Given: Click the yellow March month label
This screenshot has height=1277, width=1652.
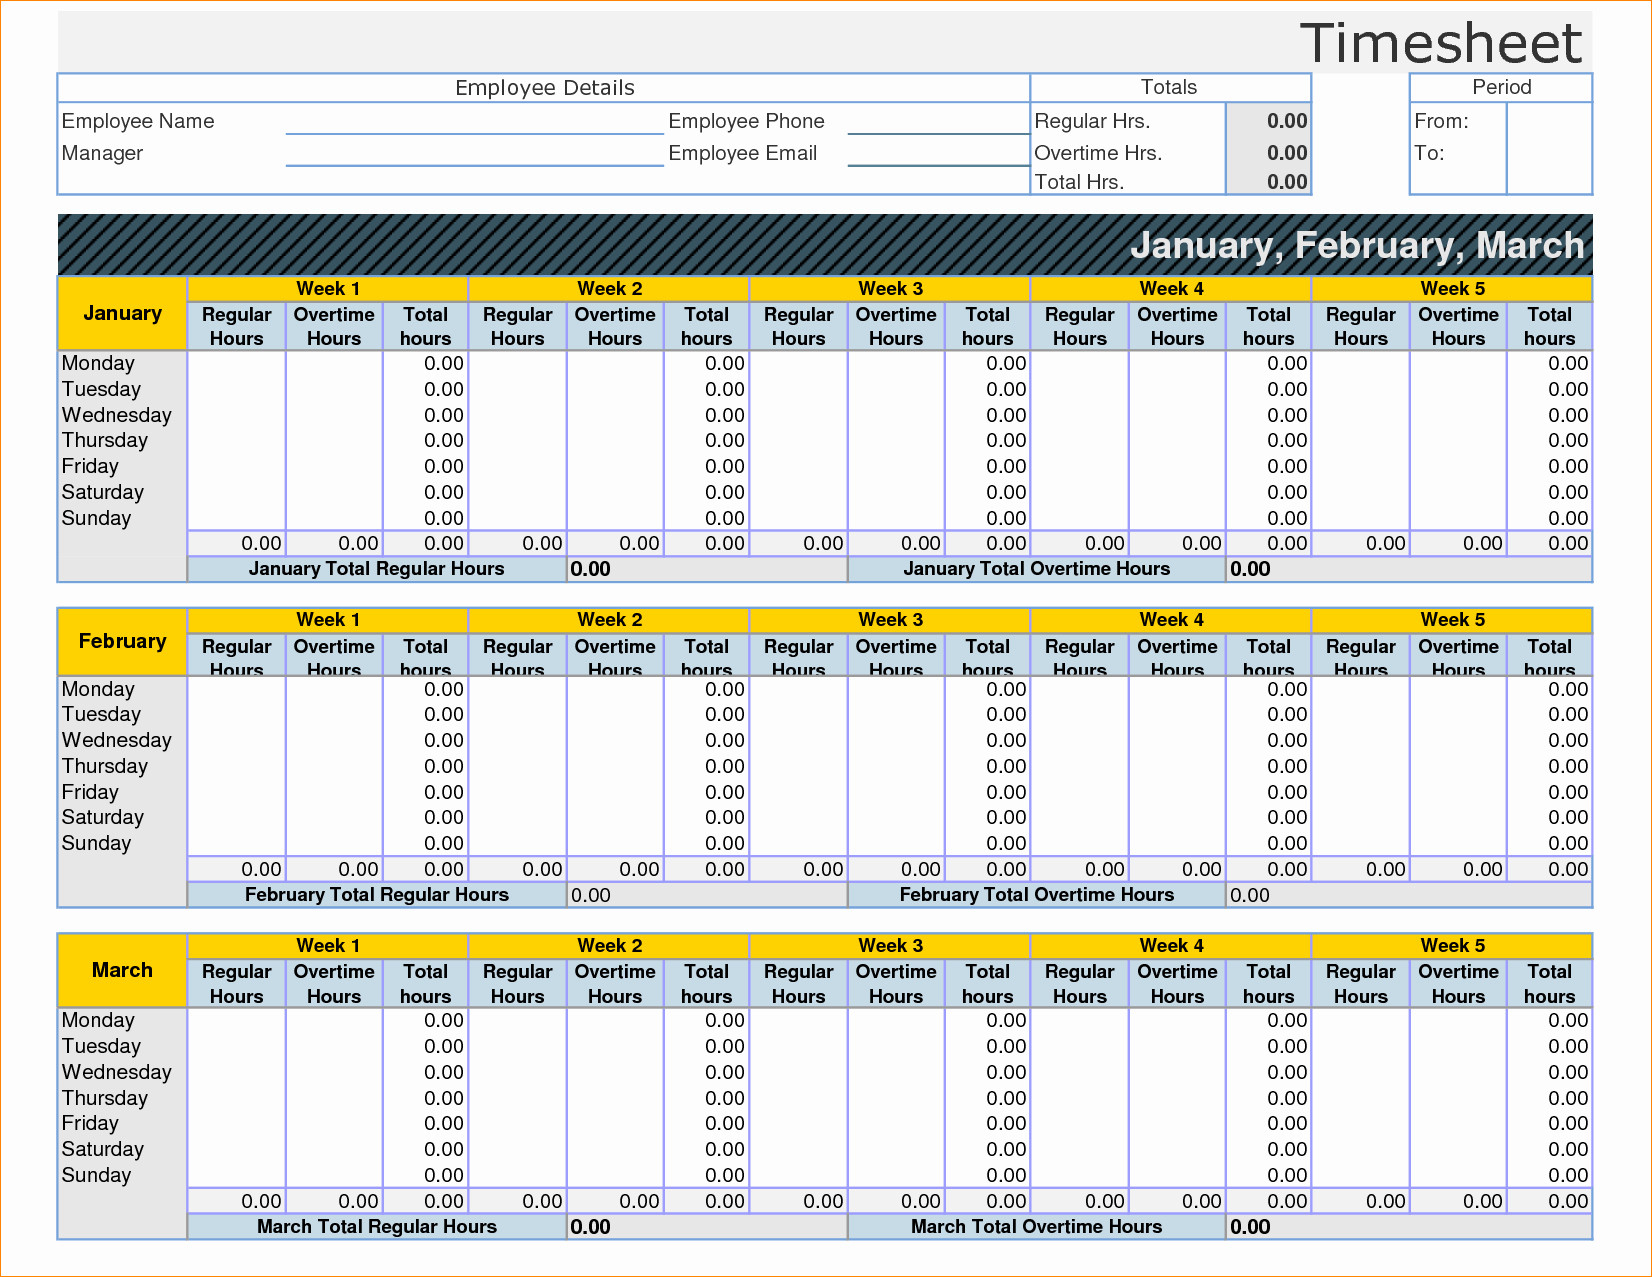Looking at the screenshot, I should [x=121, y=969].
